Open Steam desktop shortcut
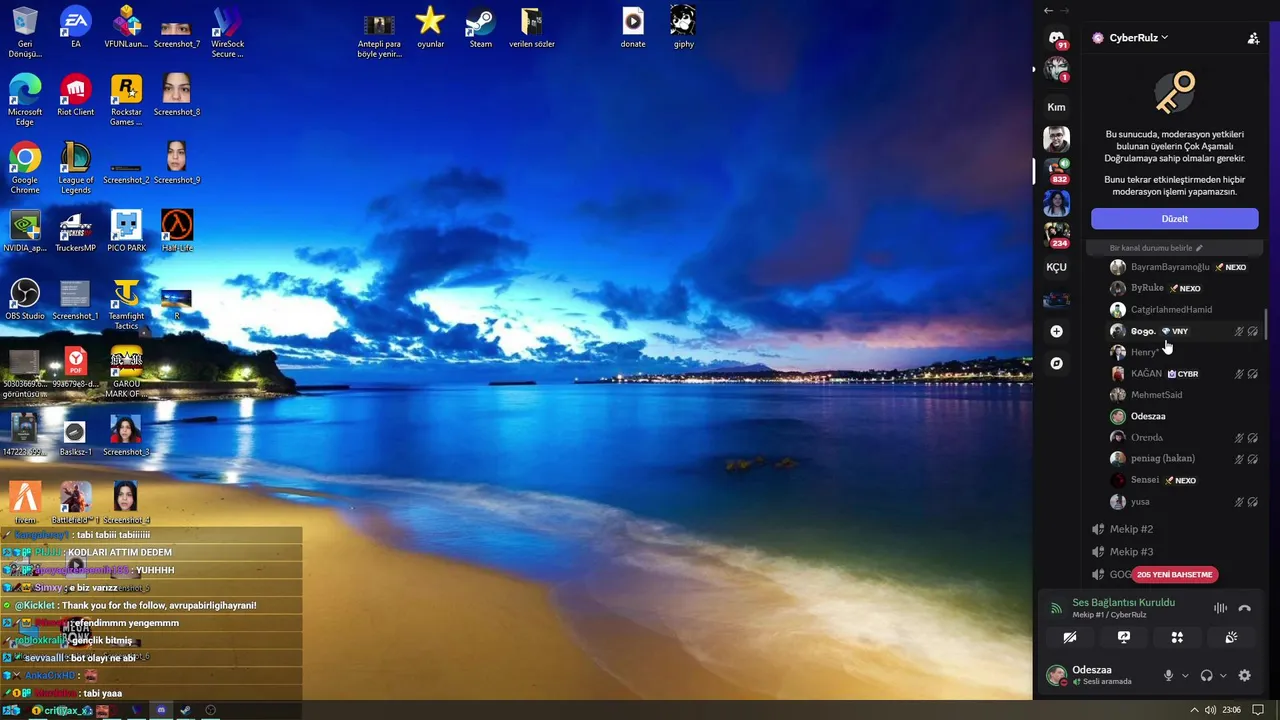The height and width of the screenshot is (720, 1280). click(x=481, y=27)
